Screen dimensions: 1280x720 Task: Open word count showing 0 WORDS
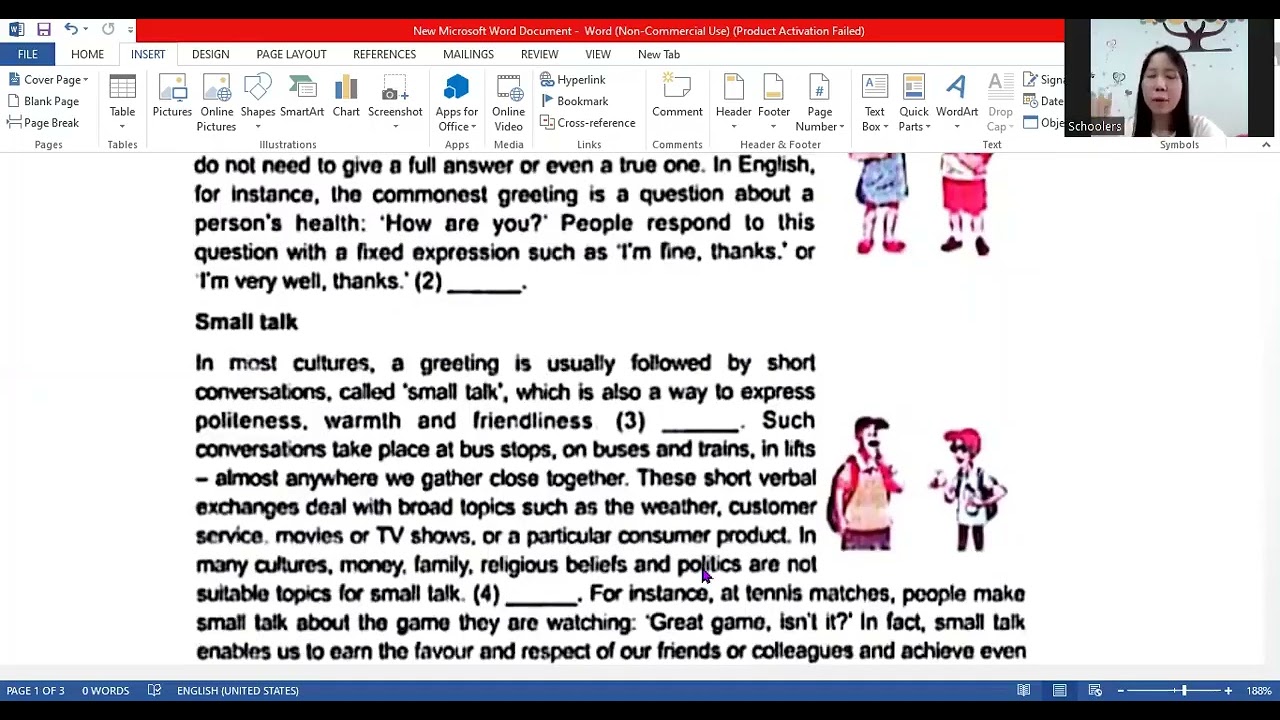click(105, 691)
